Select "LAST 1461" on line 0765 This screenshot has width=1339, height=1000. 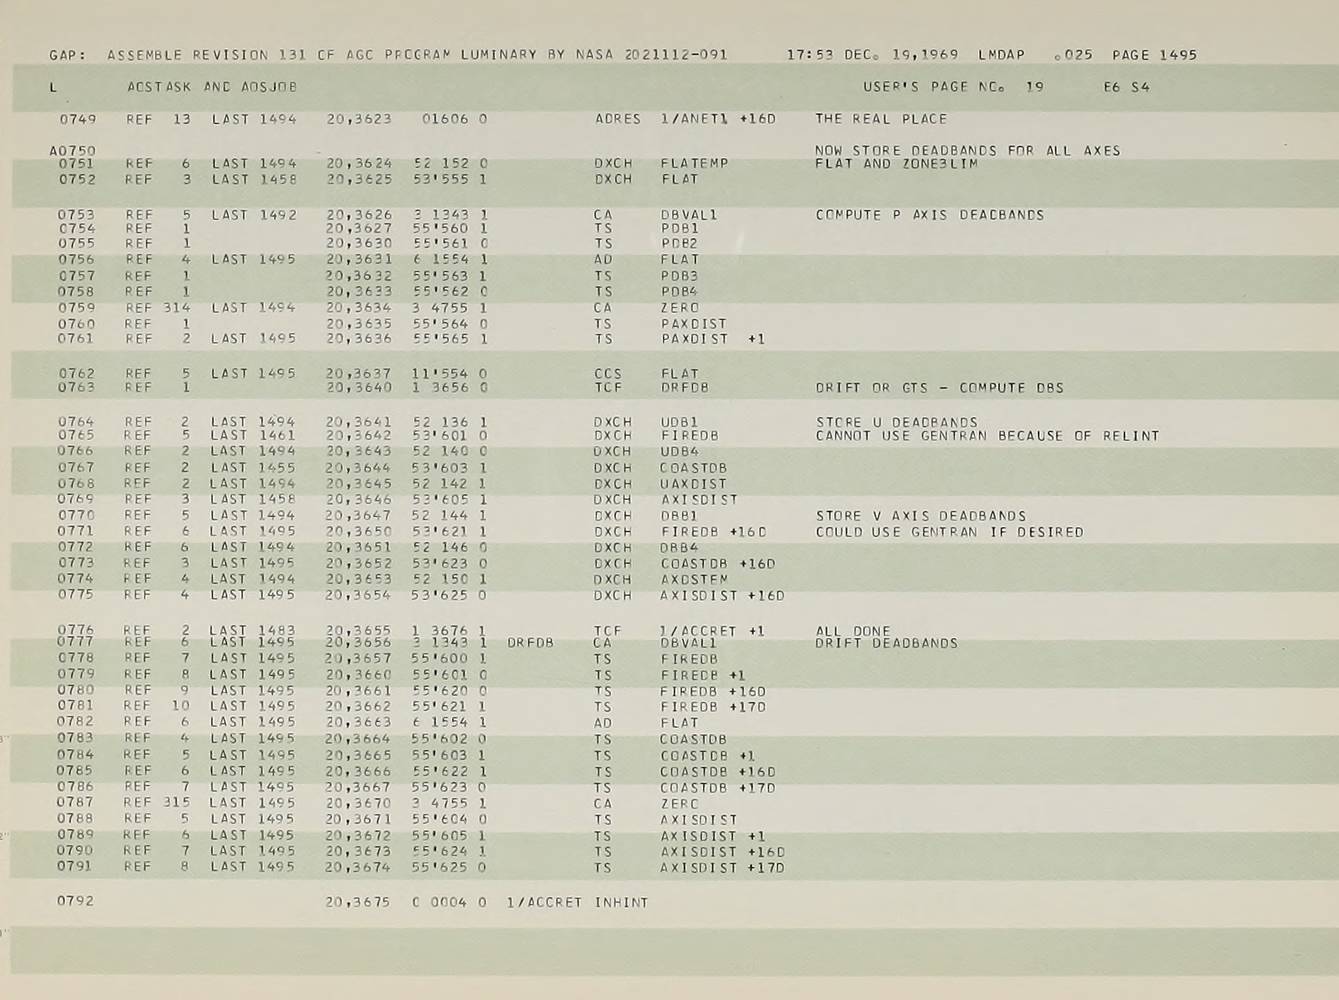(252, 436)
